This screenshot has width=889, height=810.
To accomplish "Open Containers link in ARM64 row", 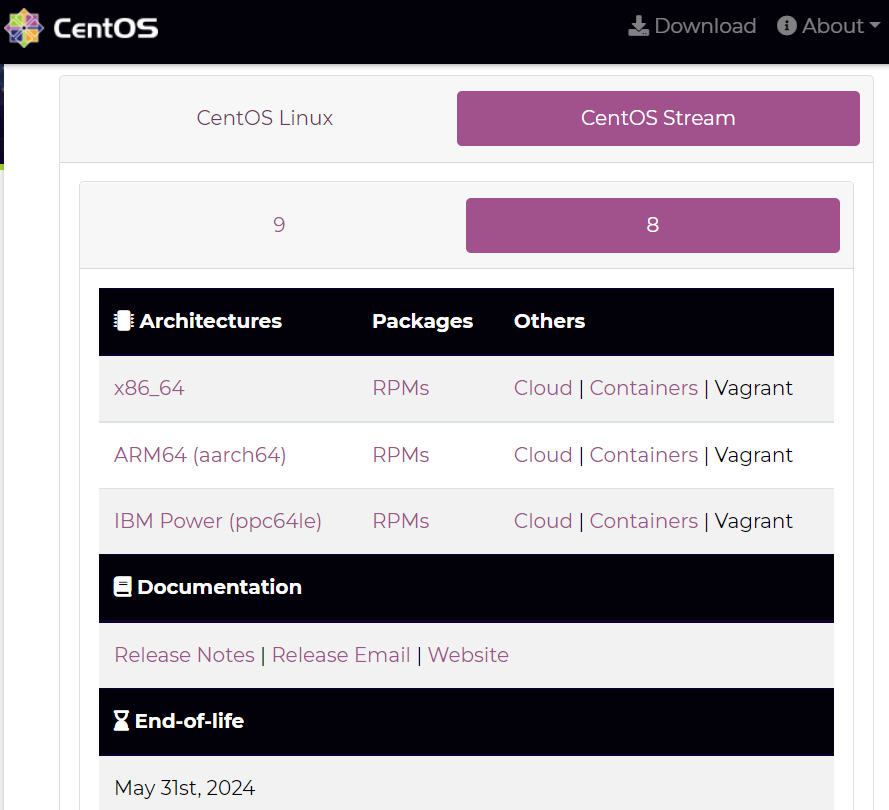I will click(644, 455).
